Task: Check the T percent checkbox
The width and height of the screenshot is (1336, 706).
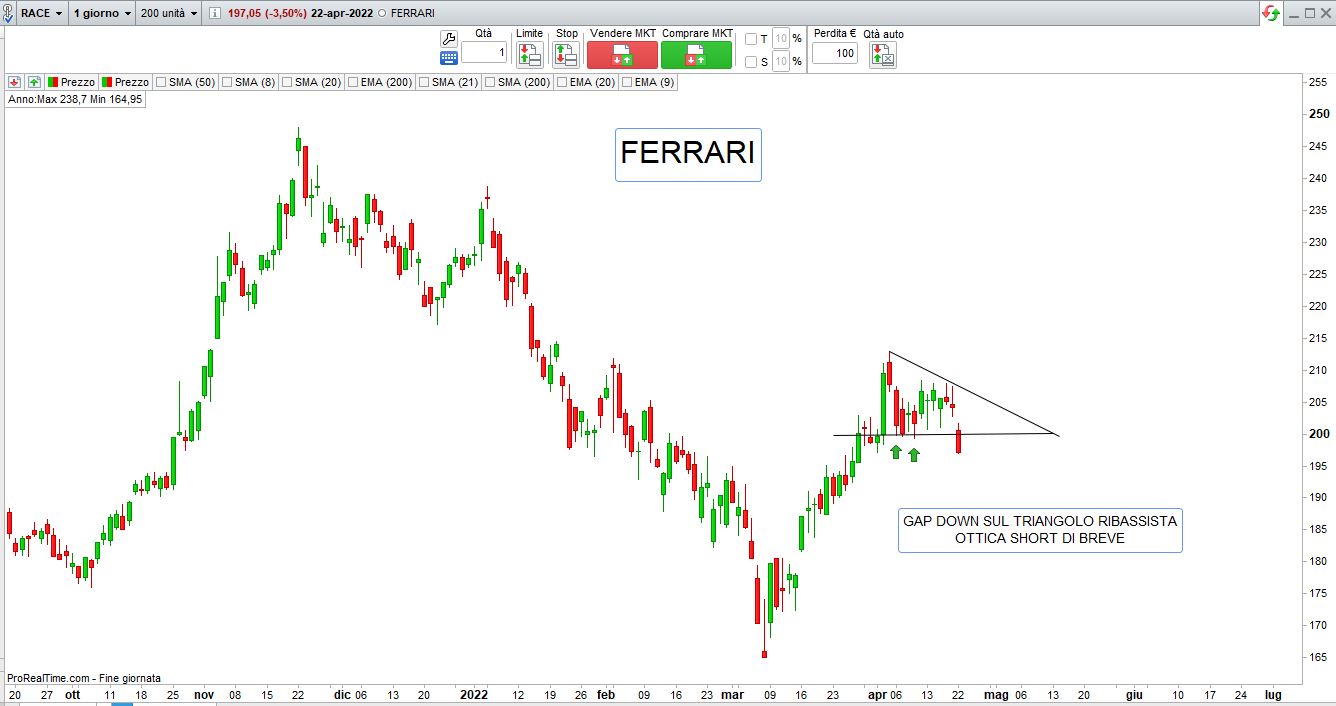Action: 751,39
